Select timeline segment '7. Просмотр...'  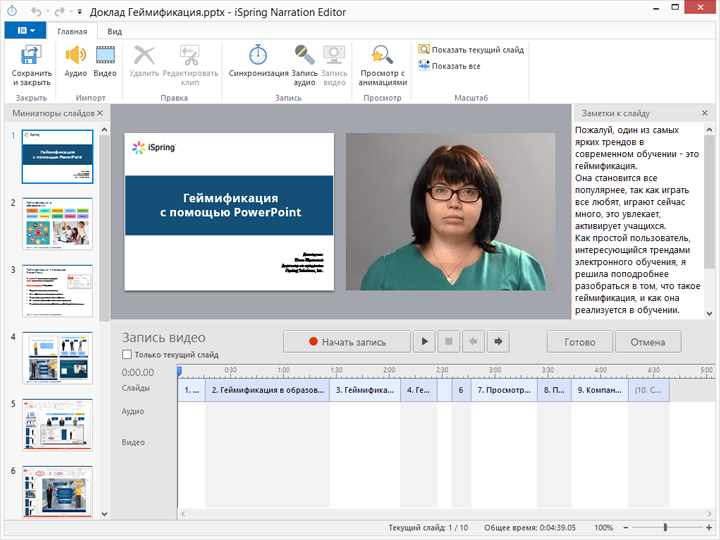[x=504, y=390]
